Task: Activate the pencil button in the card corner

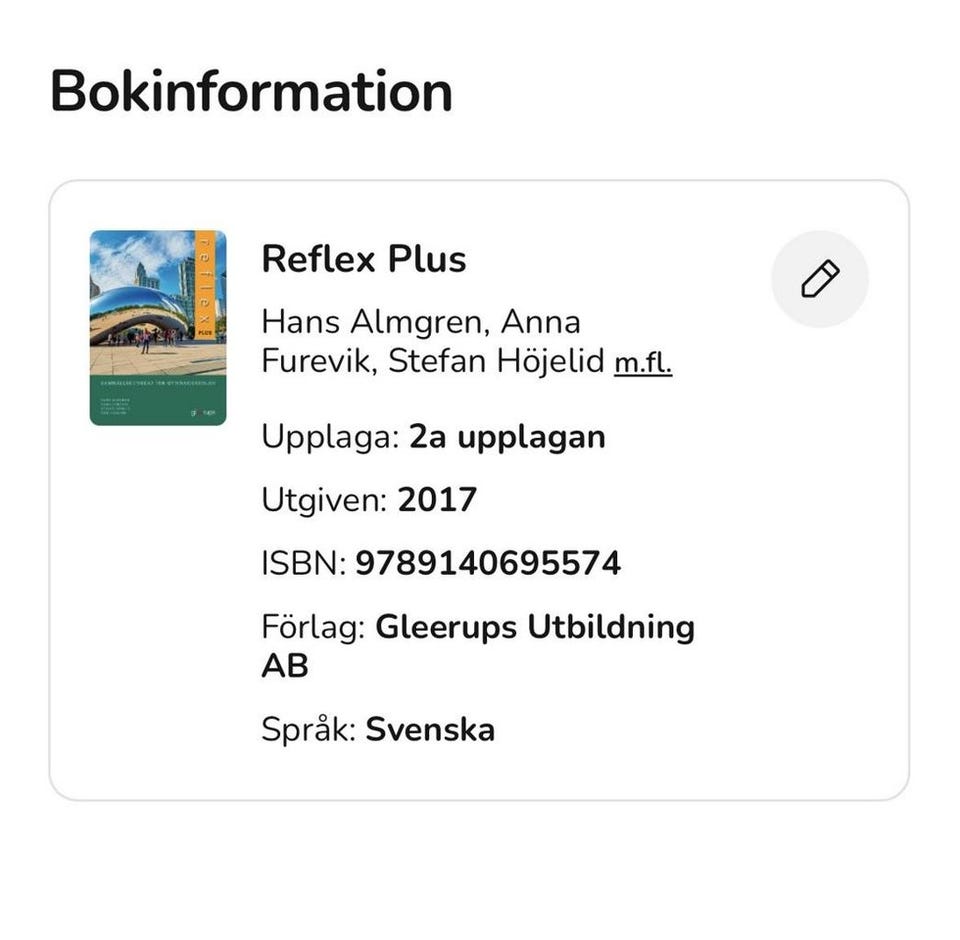Action: coord(819,277)
